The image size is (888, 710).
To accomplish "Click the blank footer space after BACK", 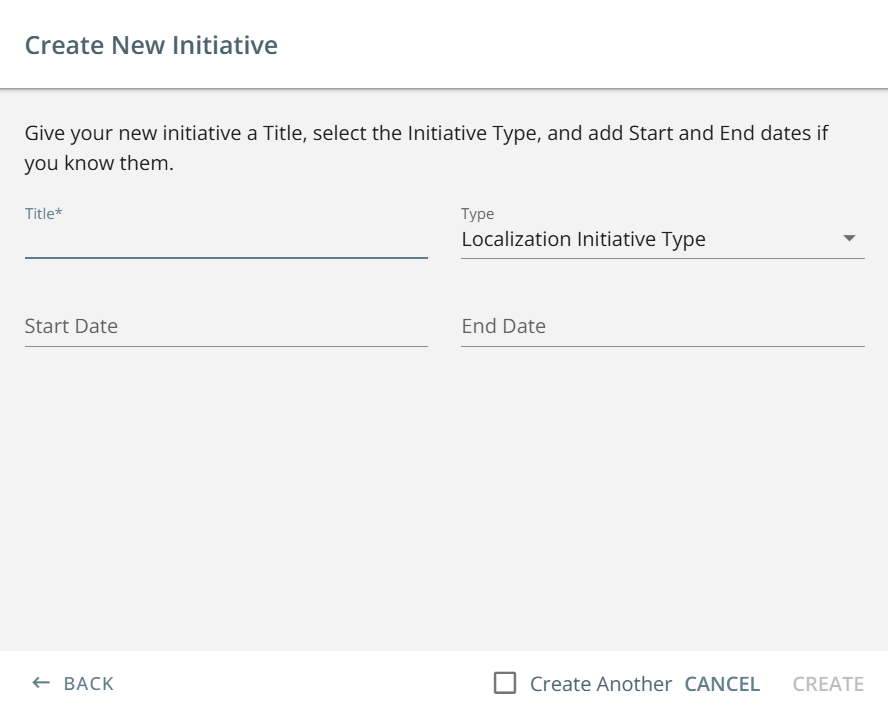I will click(x=300, y=683).
